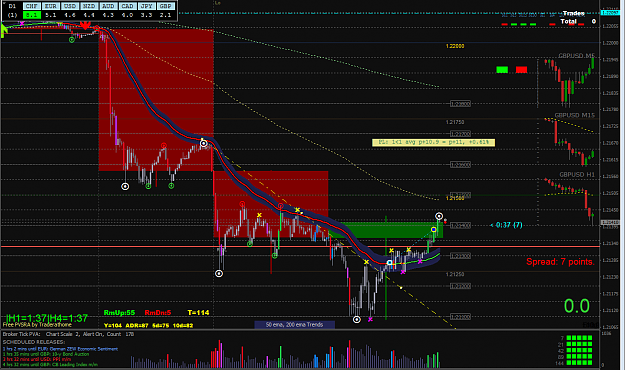Click the blue-and-yellow circle marker near latest candles
This screenshot has width=625, height=370.
[x=434, y=230]
